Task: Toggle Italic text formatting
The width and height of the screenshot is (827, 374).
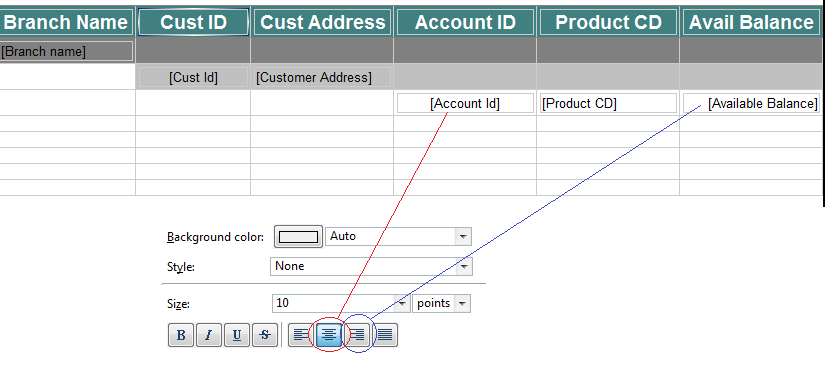Action: point(209,335)
